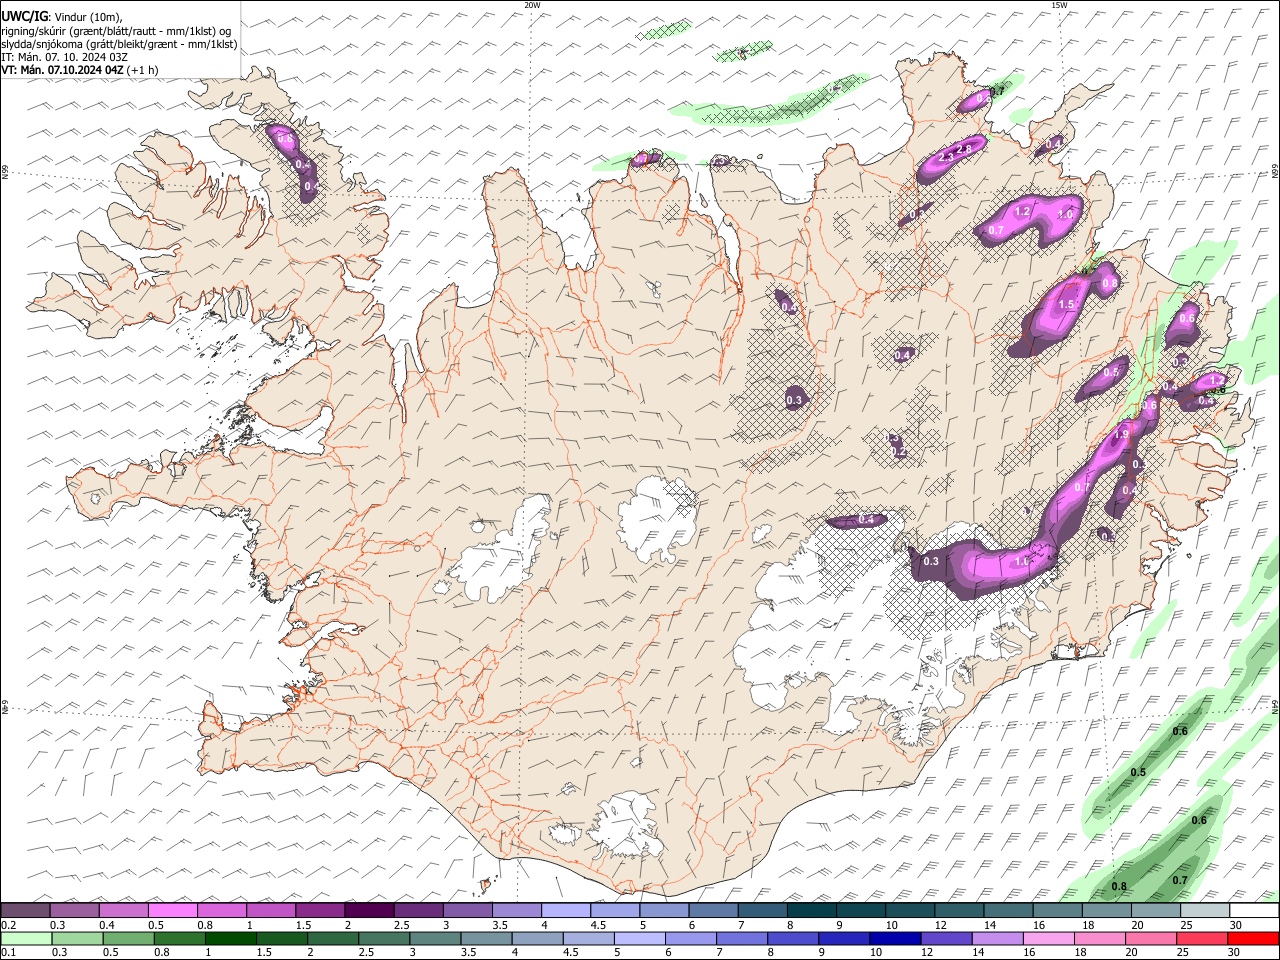The height and width of the screenshot is (960, 1280).
Task: Click the 'rigning/skúrir' legend description line
Action: 117,30
